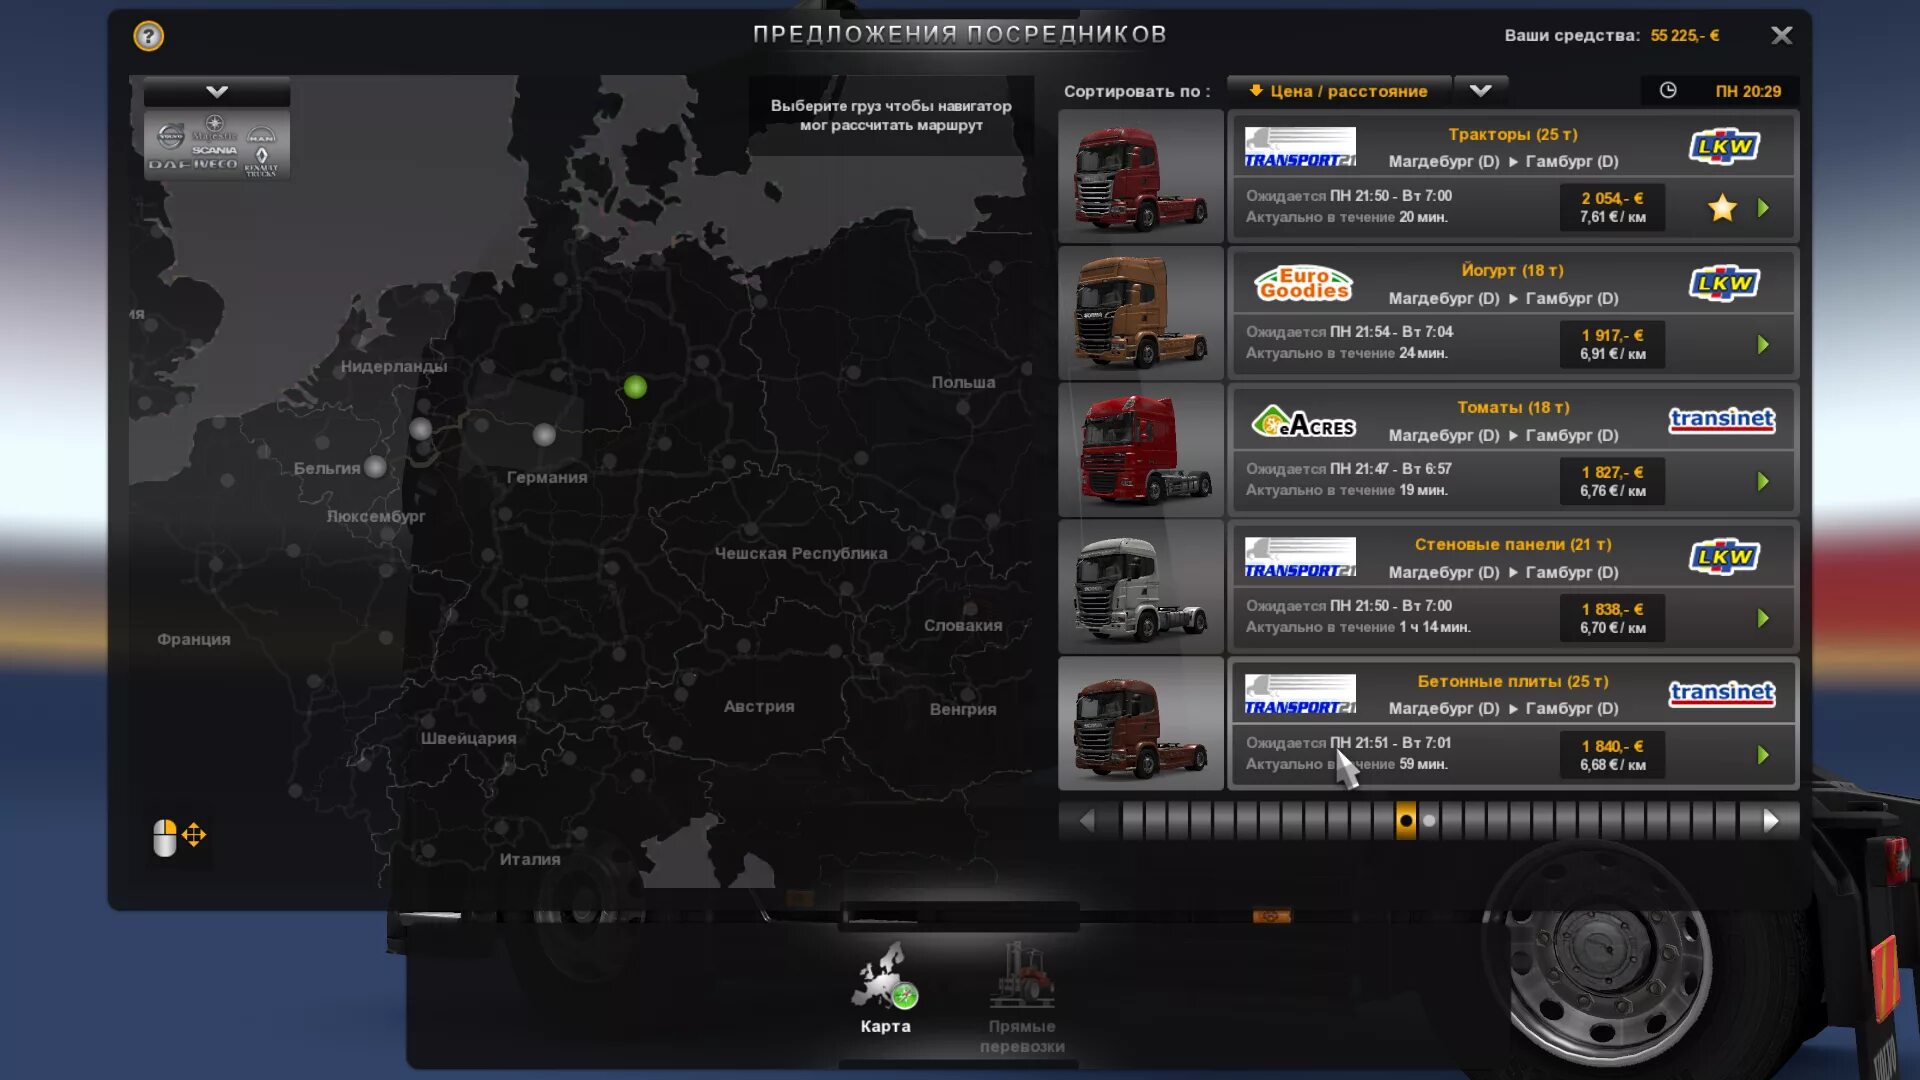Open the sort order dropdown arrow
This screenshot has width=1920, height=1080.
(1481, 91)
